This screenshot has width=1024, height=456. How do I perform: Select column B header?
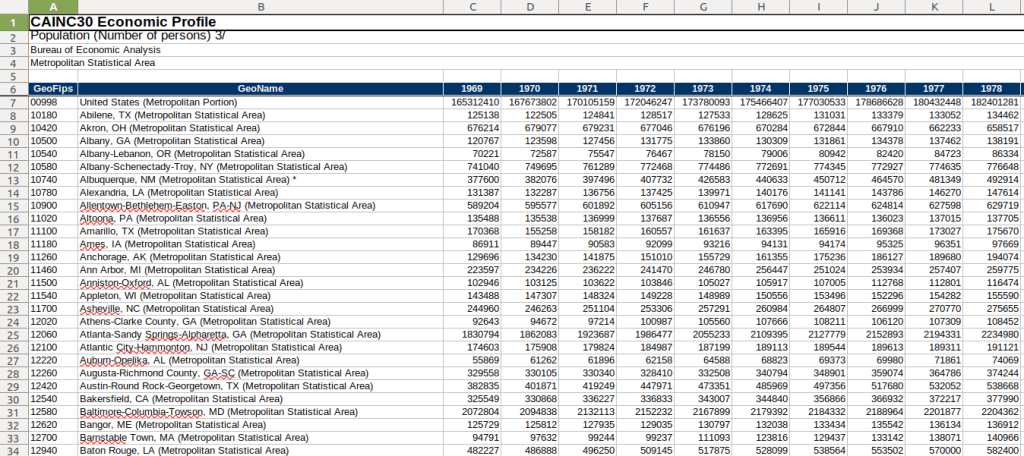coord(260,7)
